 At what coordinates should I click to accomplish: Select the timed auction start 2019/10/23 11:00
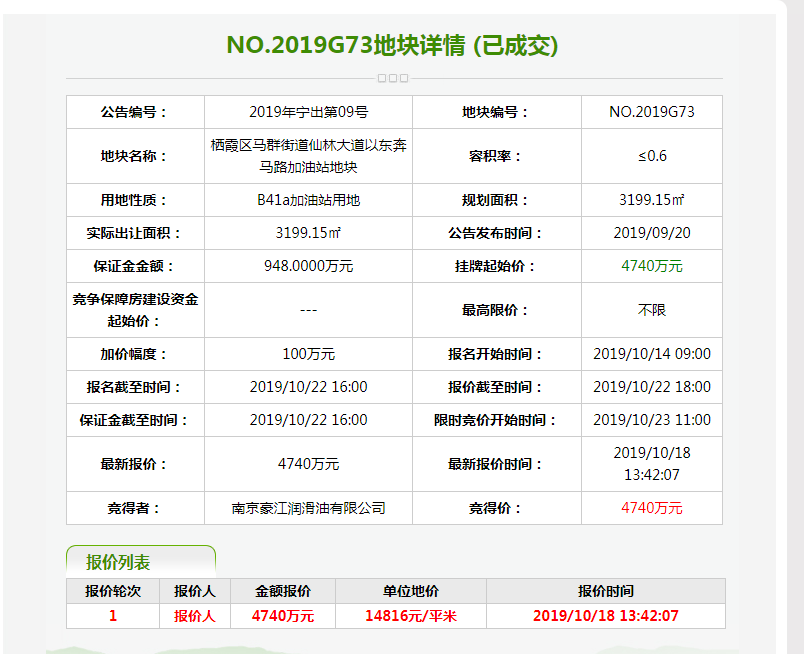pyautogui.click(x=652, y=420)
